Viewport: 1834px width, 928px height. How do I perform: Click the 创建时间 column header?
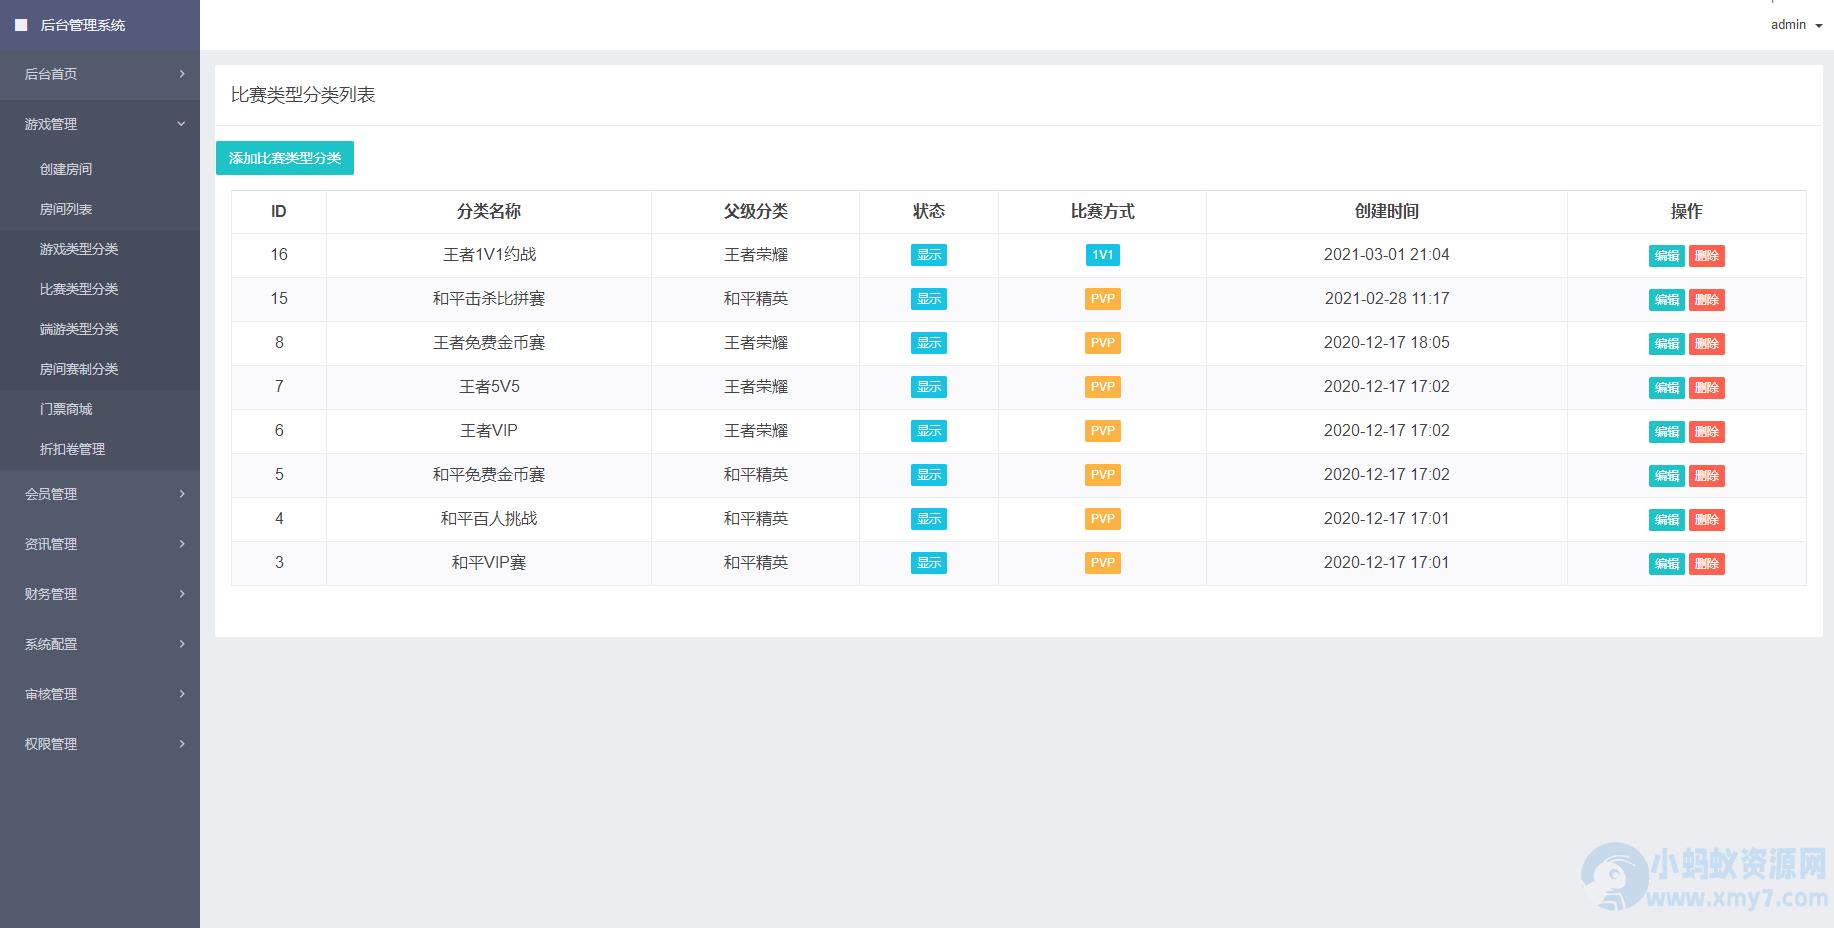point(1387,212)
